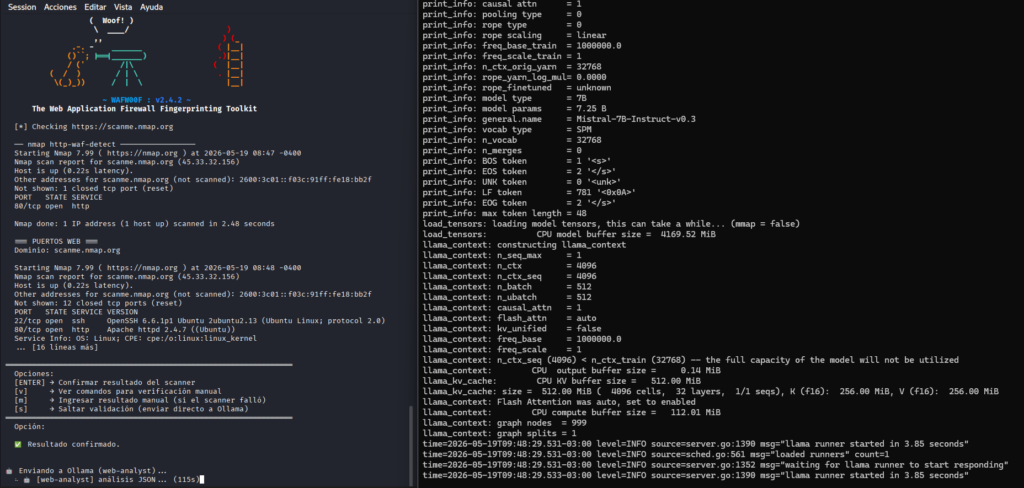Click 'llama_context: constructing llama_context' line
This screenshot has height=488, width=1024.
524,245
